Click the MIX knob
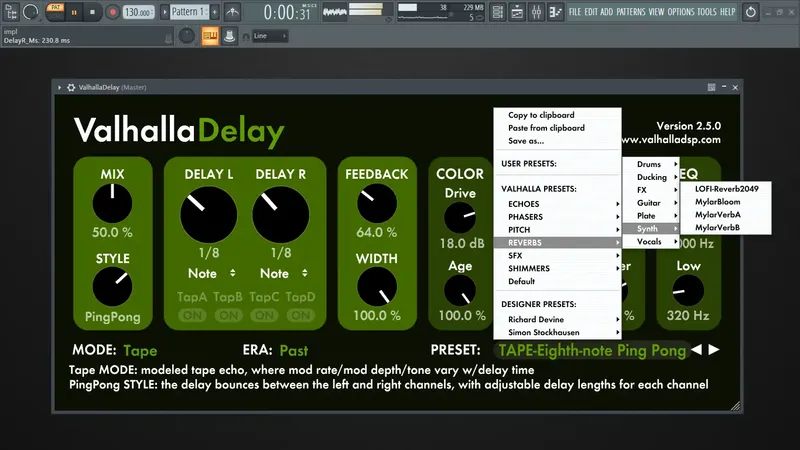This screenshot has width=800, height=450. click(x=112, y=204)
